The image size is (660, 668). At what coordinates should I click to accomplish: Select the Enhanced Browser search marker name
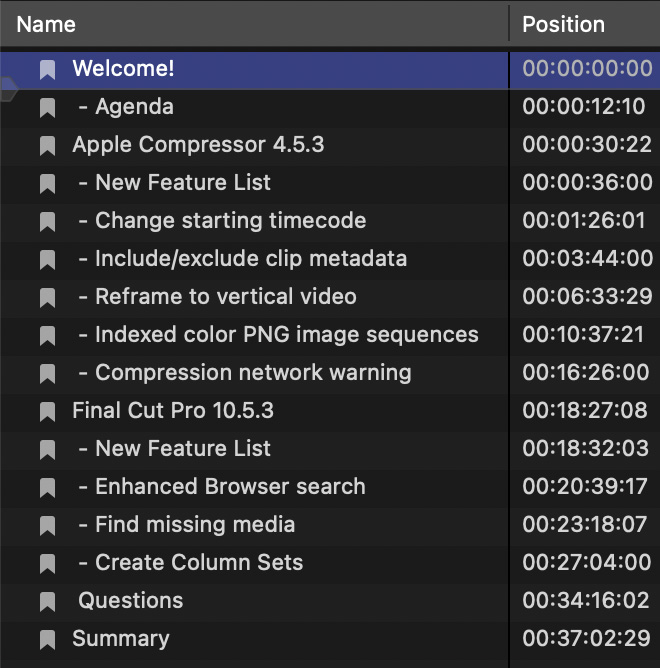pyautogui.click(x=222, y=487)
